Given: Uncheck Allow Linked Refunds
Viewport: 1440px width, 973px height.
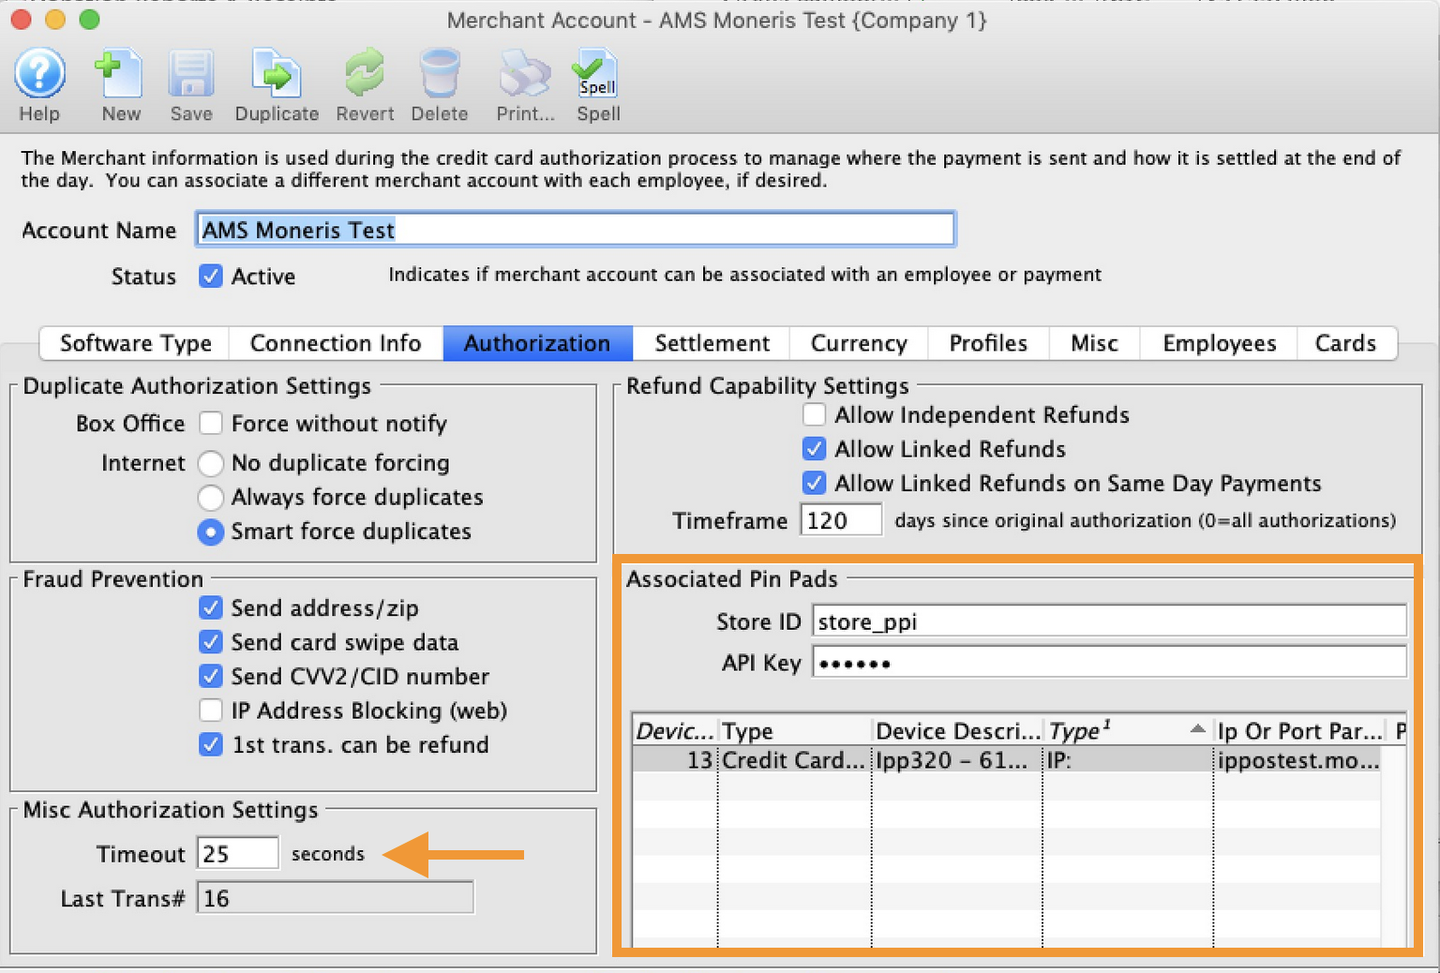Looking at the screenshot, I should [x=814, y=449].
